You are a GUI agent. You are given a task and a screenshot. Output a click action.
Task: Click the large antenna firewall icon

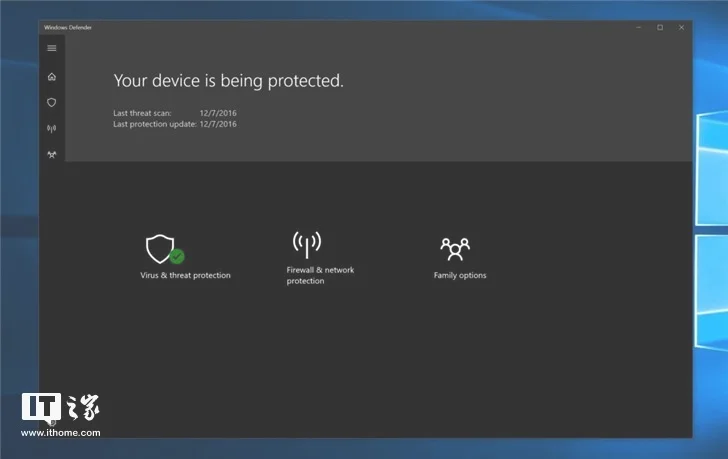(x=306, y=245)
